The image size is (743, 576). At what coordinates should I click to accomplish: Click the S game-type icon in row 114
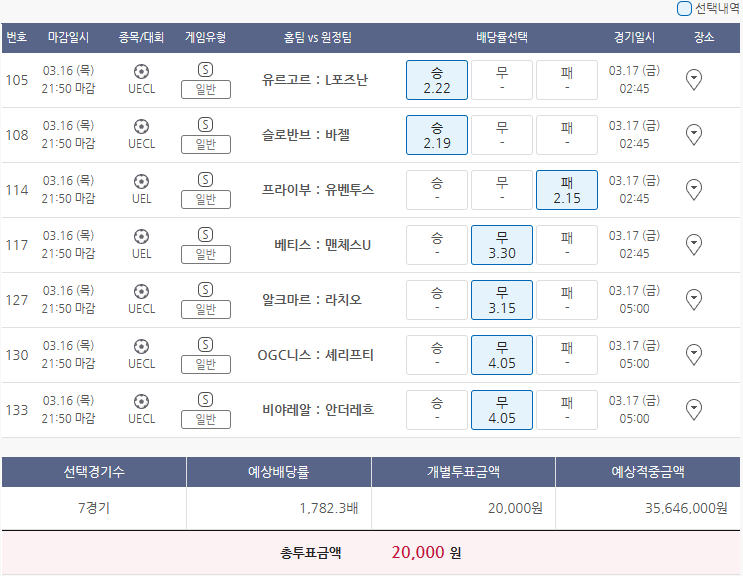pyautogui.click(x=205, y=180)
